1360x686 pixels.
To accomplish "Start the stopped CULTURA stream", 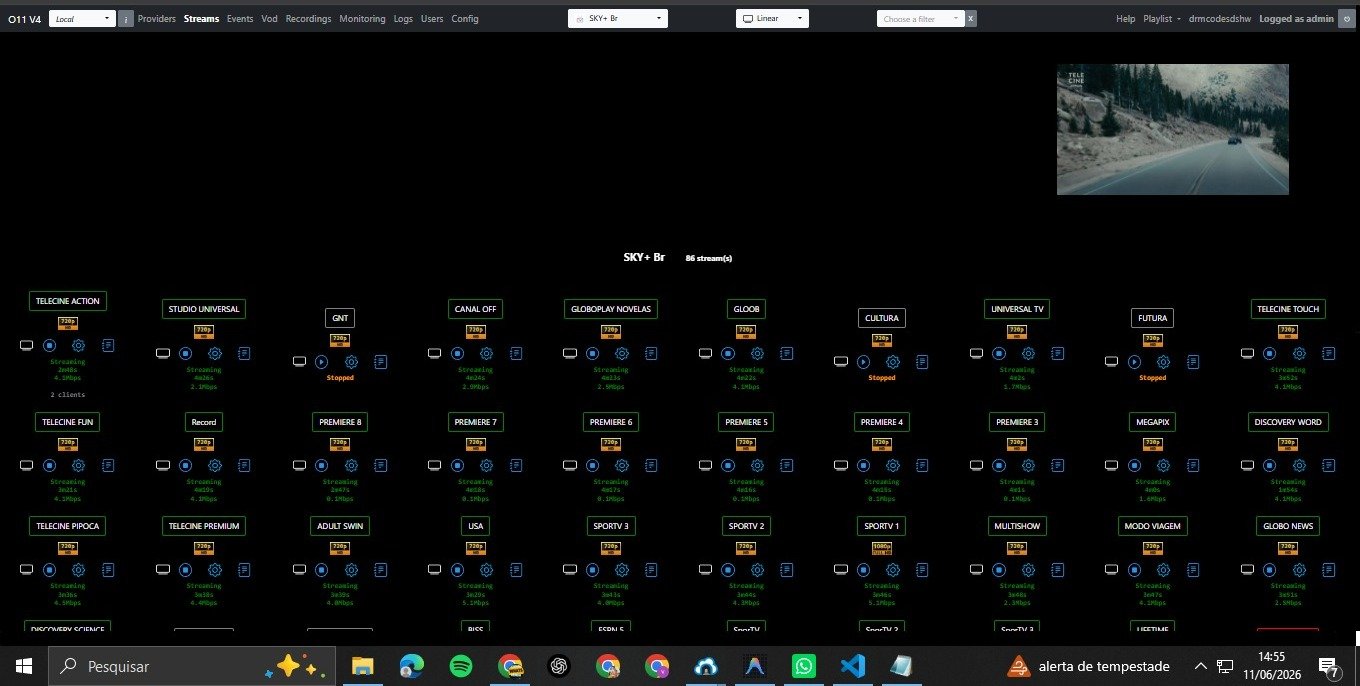I will click(863, 362).
